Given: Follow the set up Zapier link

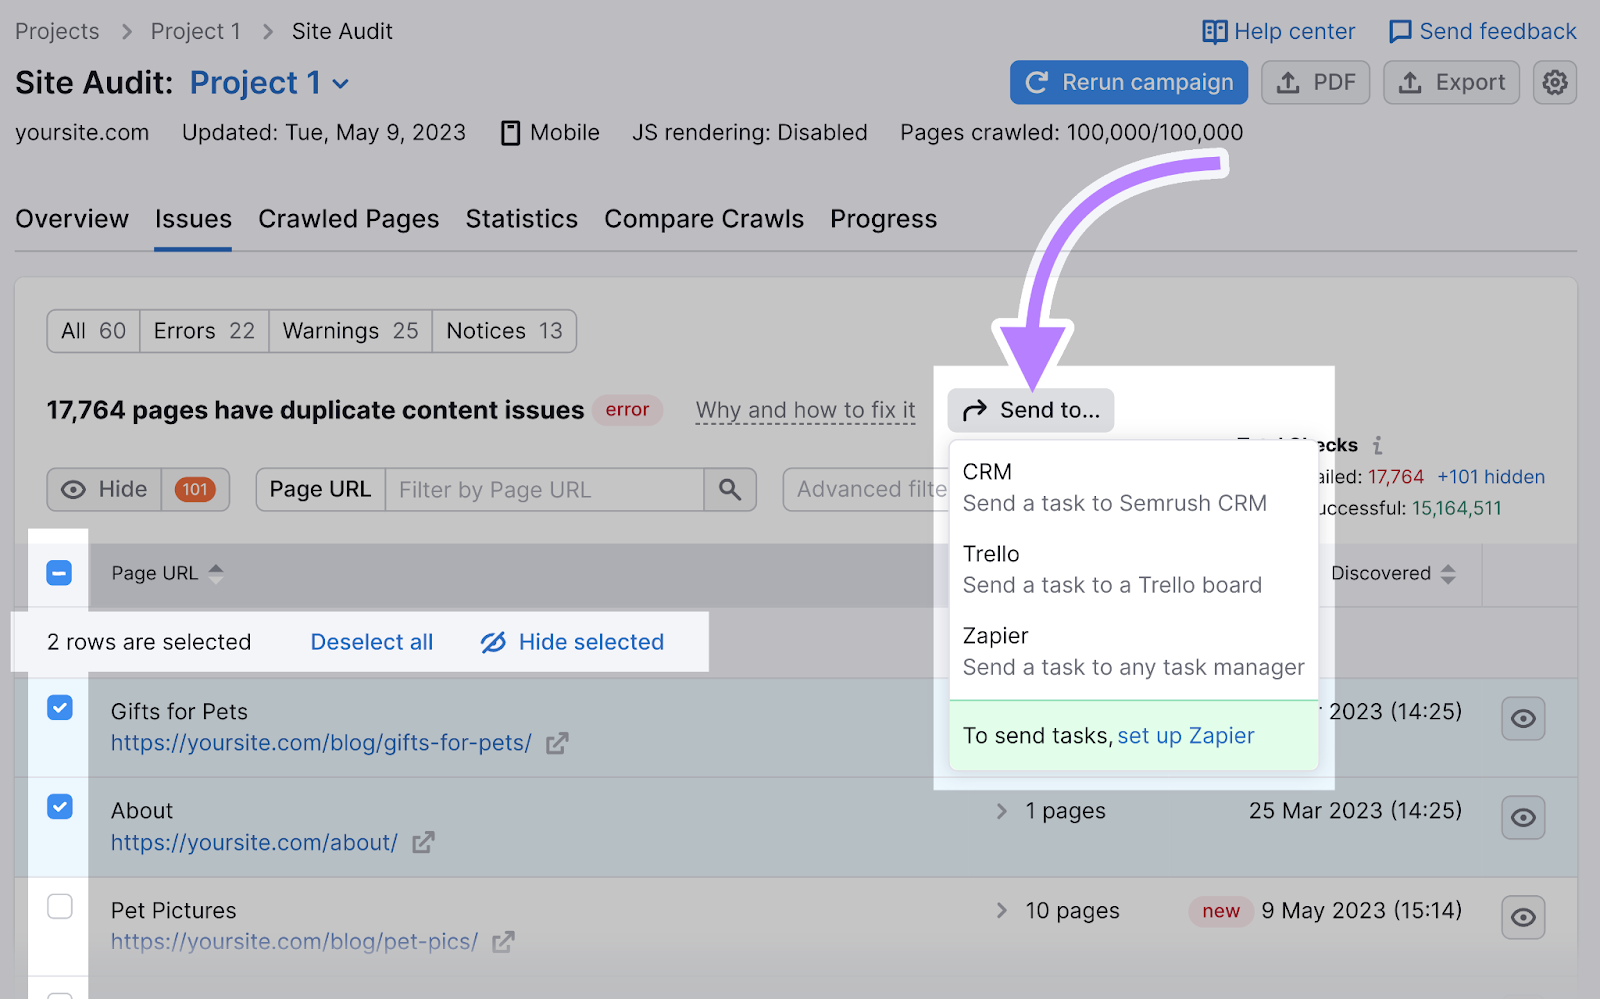Looking at the screenshot, I should tap(1185, 736).
